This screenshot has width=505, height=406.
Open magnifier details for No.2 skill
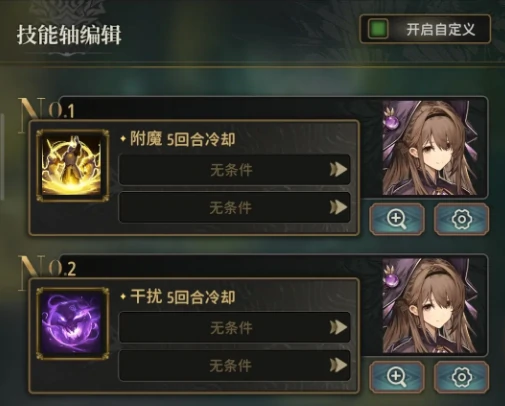pyautogui.click(x=397, y=377)
